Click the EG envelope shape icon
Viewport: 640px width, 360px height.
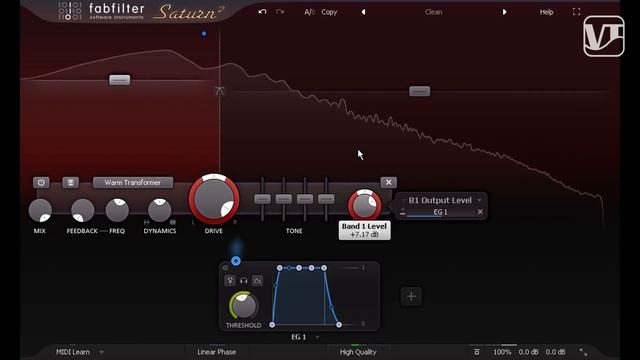(257, 280)
